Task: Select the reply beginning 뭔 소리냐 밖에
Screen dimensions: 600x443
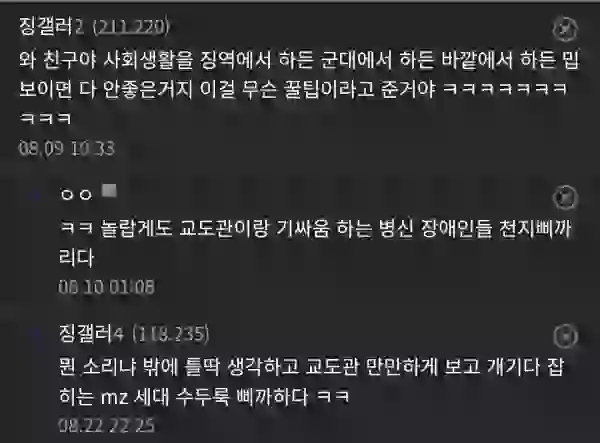Action: click(x=311, y=381)
